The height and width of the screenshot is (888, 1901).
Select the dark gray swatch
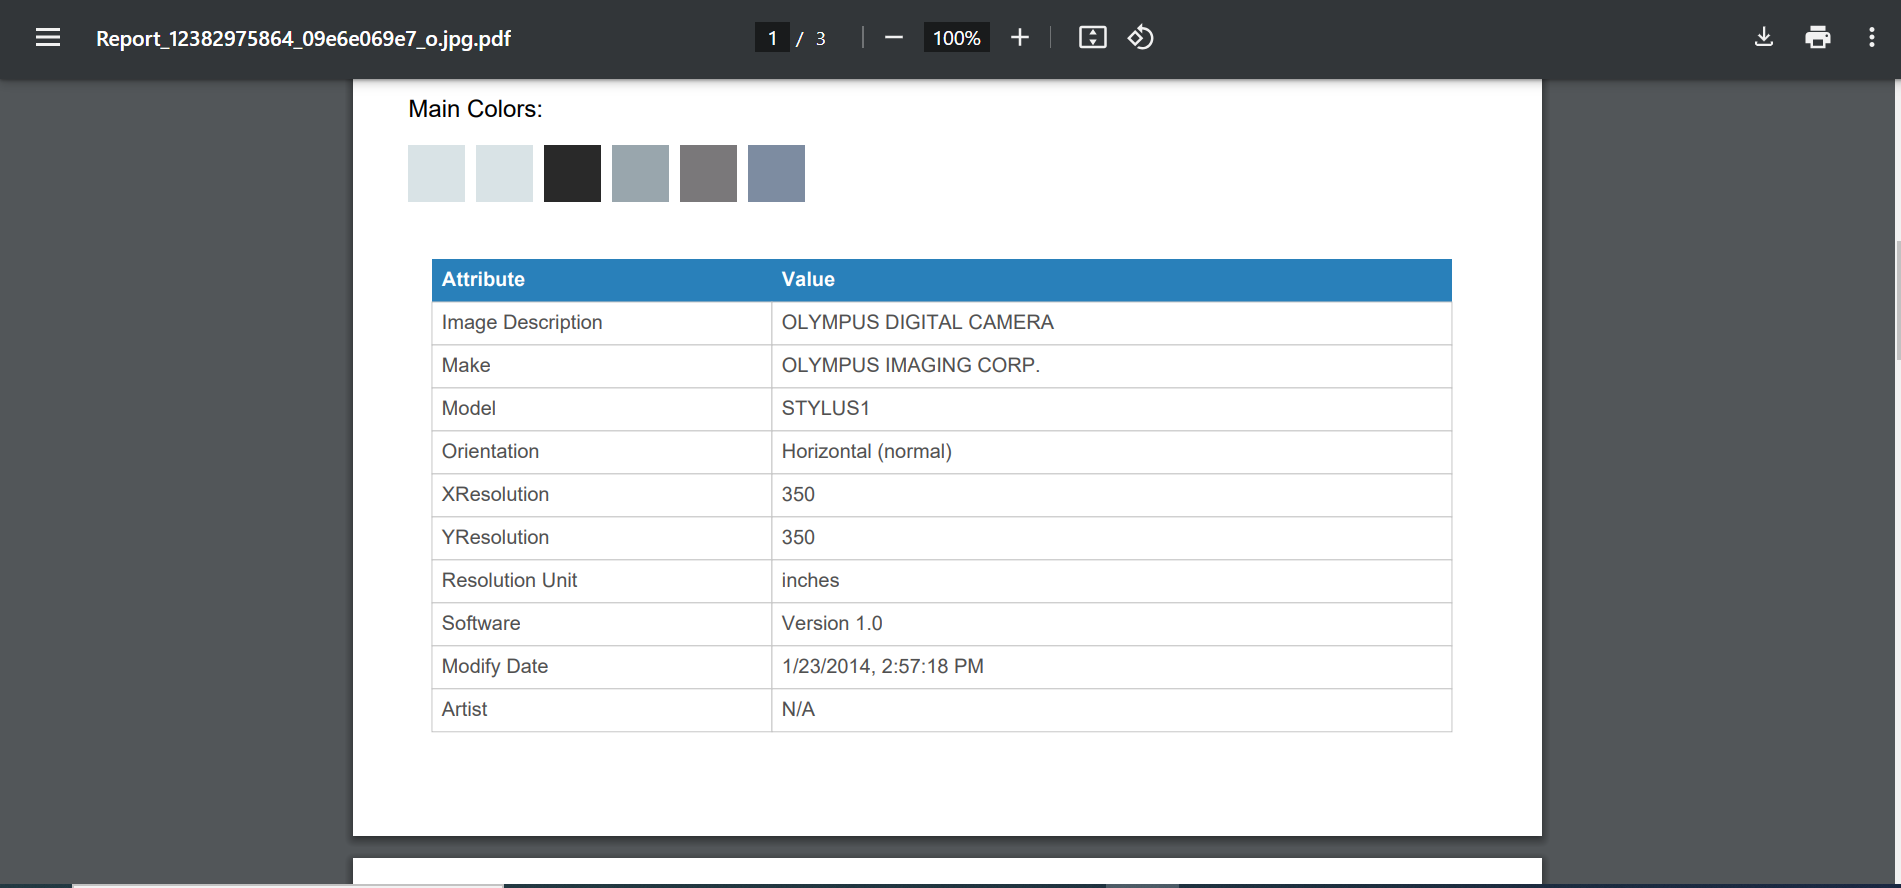coord(708,173)
